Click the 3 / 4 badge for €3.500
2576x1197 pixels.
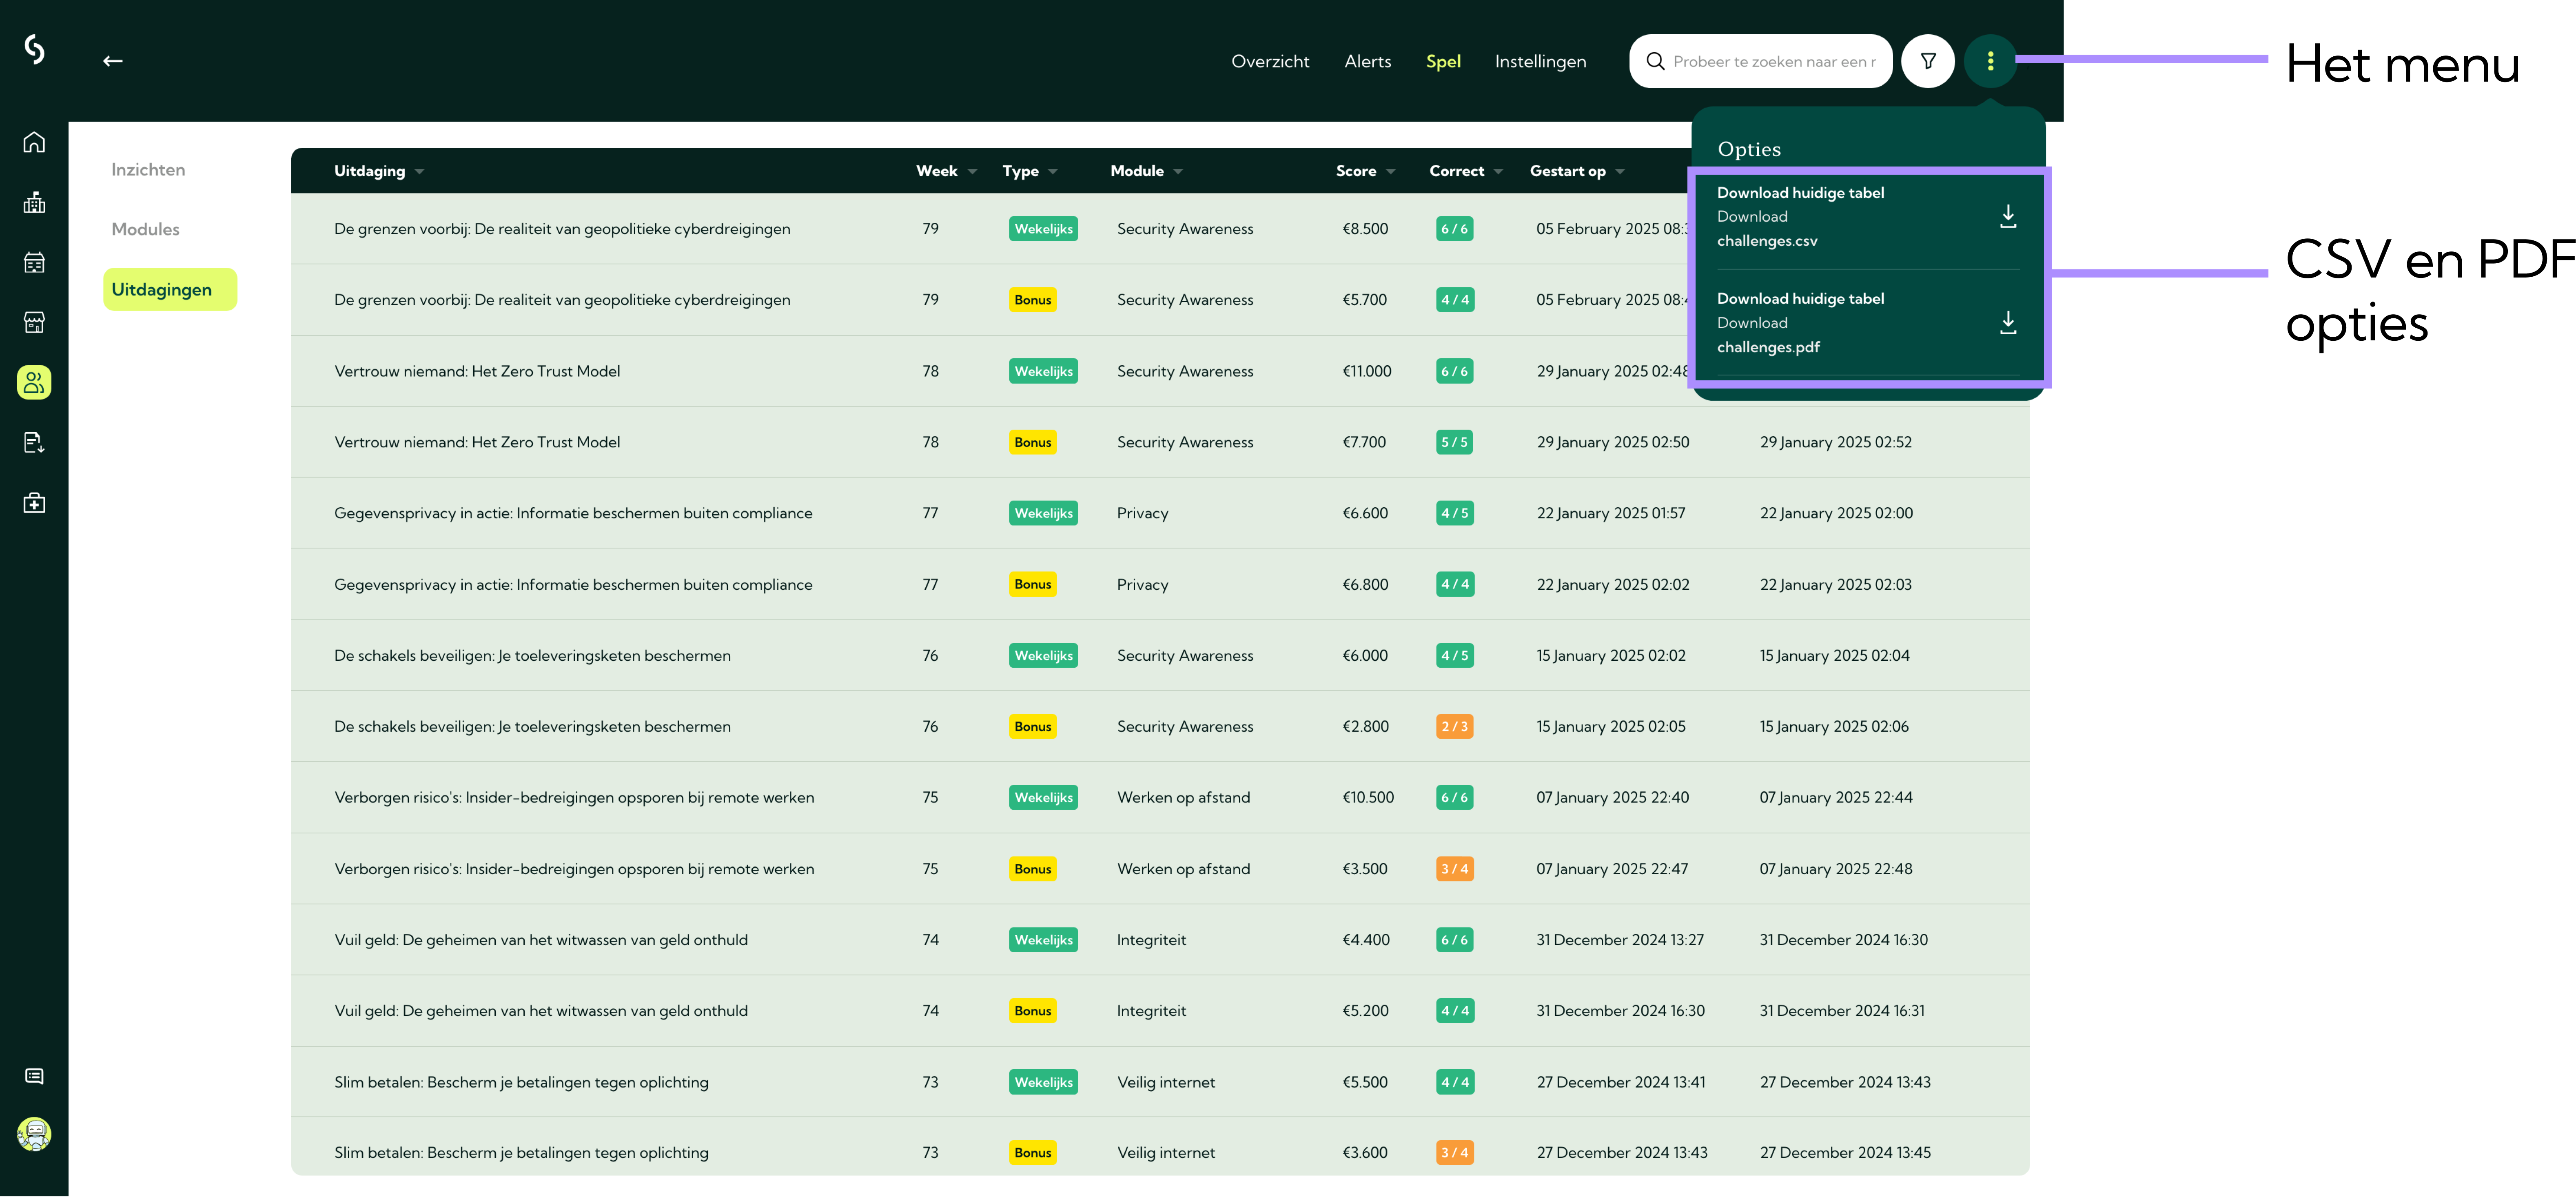coord(1454,869)
